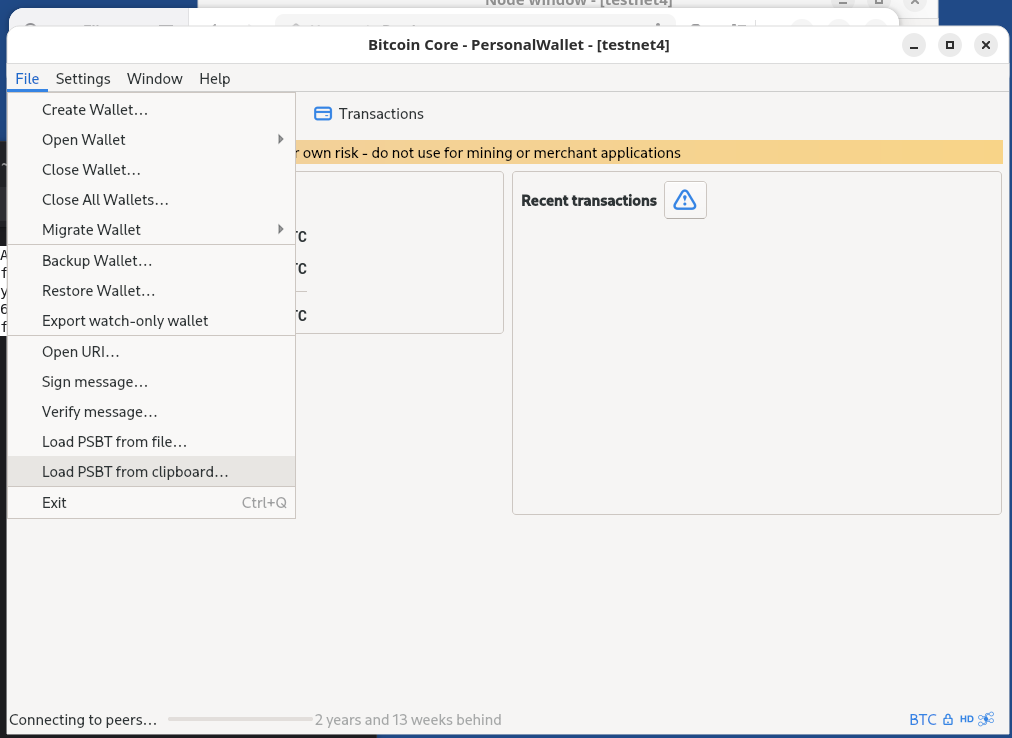Click the HD wallet status icon
1012x738 pixels.
[x=966, y=719]
